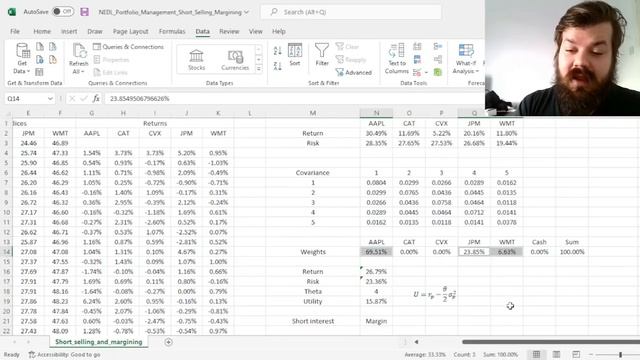Click the formula bar value
The width and height of the screenshot is (640, 360).
pos(140,98)
